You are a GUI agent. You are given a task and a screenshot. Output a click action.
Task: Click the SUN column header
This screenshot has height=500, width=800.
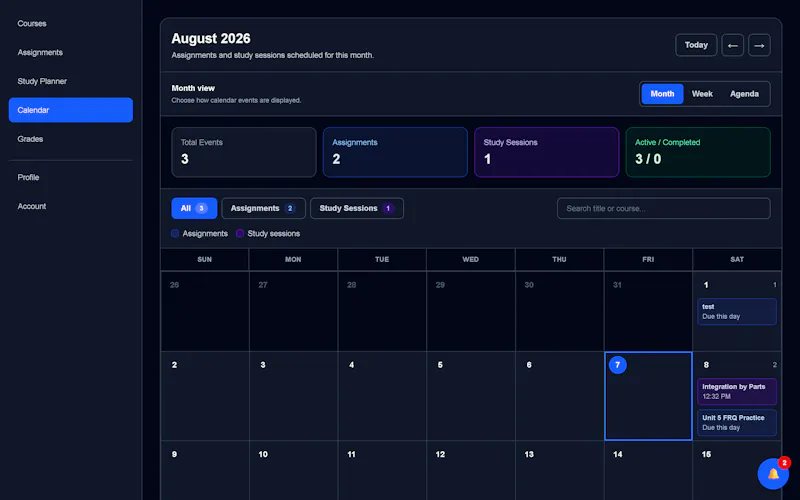[x=205, y=259]
